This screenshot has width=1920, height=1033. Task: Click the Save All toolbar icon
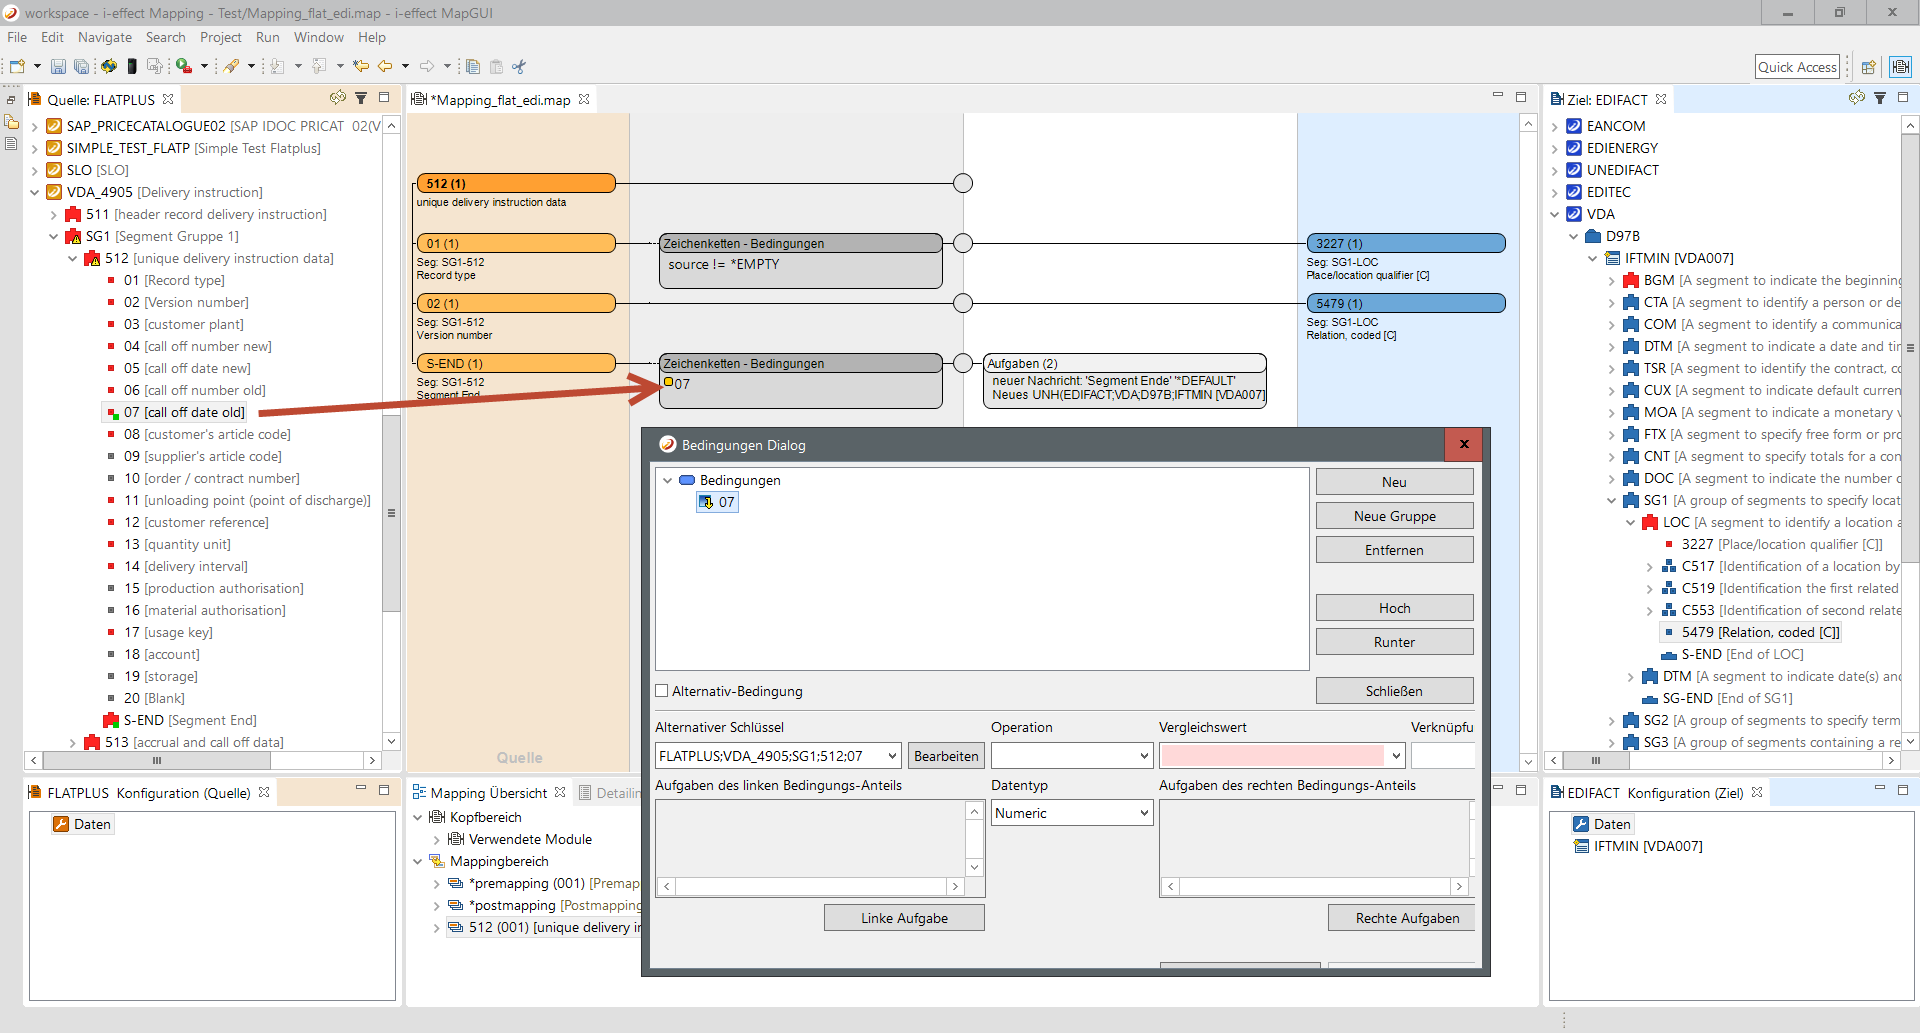pos(81,67)
